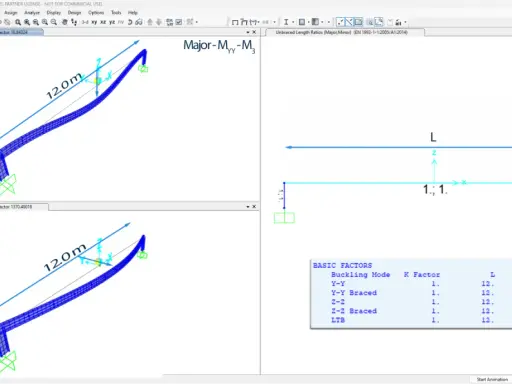Image resolution: width=512 pixels, height=384 pixels.
Task: Open dropdown next to the greyed grid icon
Action: point(197,22)
